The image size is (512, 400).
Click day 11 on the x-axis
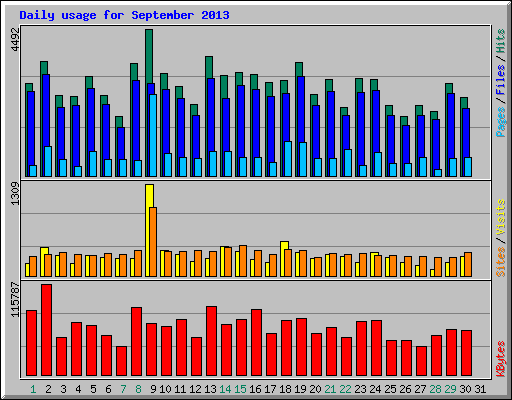coord(180,389)
